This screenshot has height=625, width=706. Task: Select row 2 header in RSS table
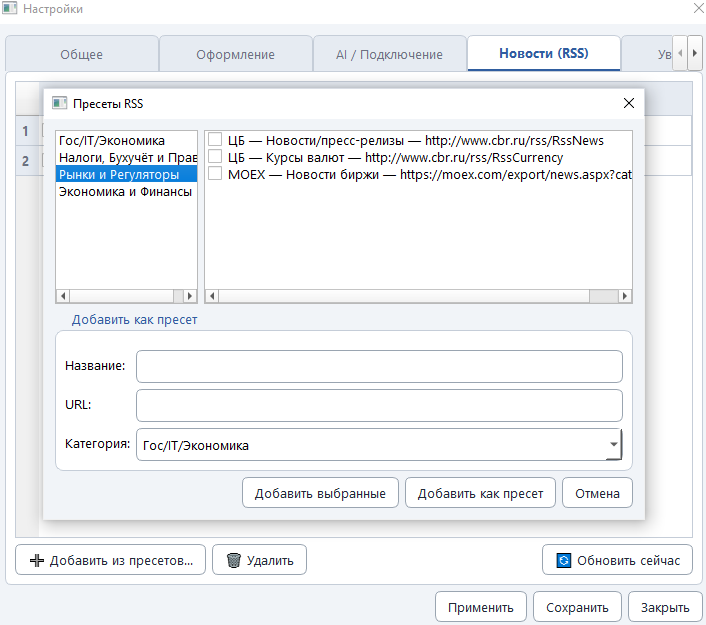[25, 161]
